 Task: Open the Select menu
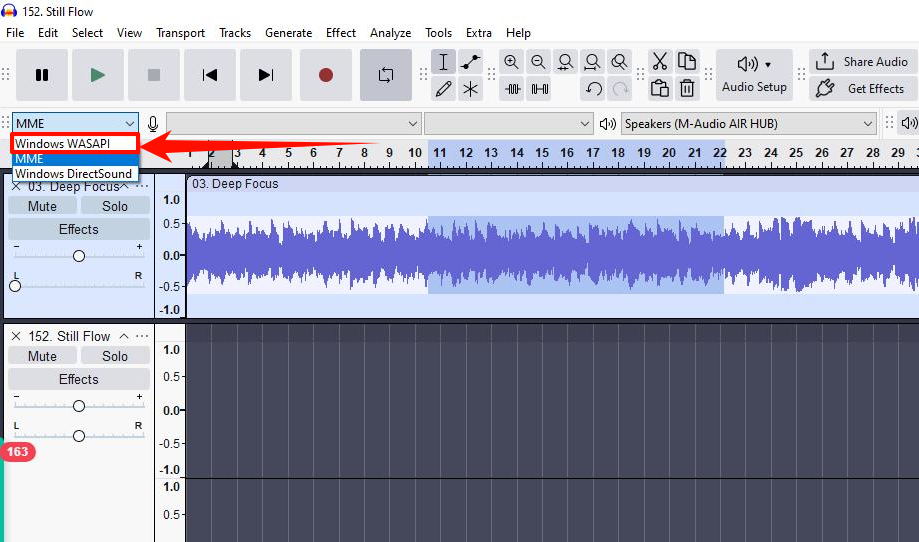[x=87, y=33]
